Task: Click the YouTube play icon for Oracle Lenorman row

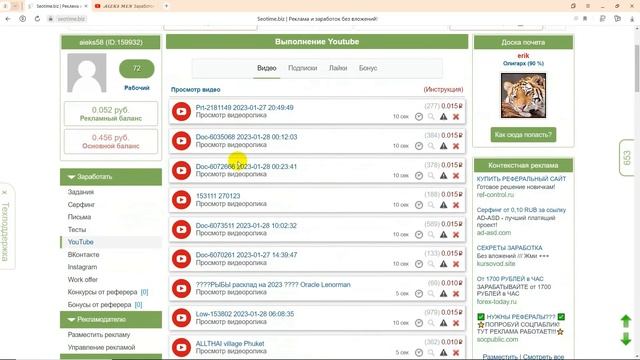Action: (181, 289)
